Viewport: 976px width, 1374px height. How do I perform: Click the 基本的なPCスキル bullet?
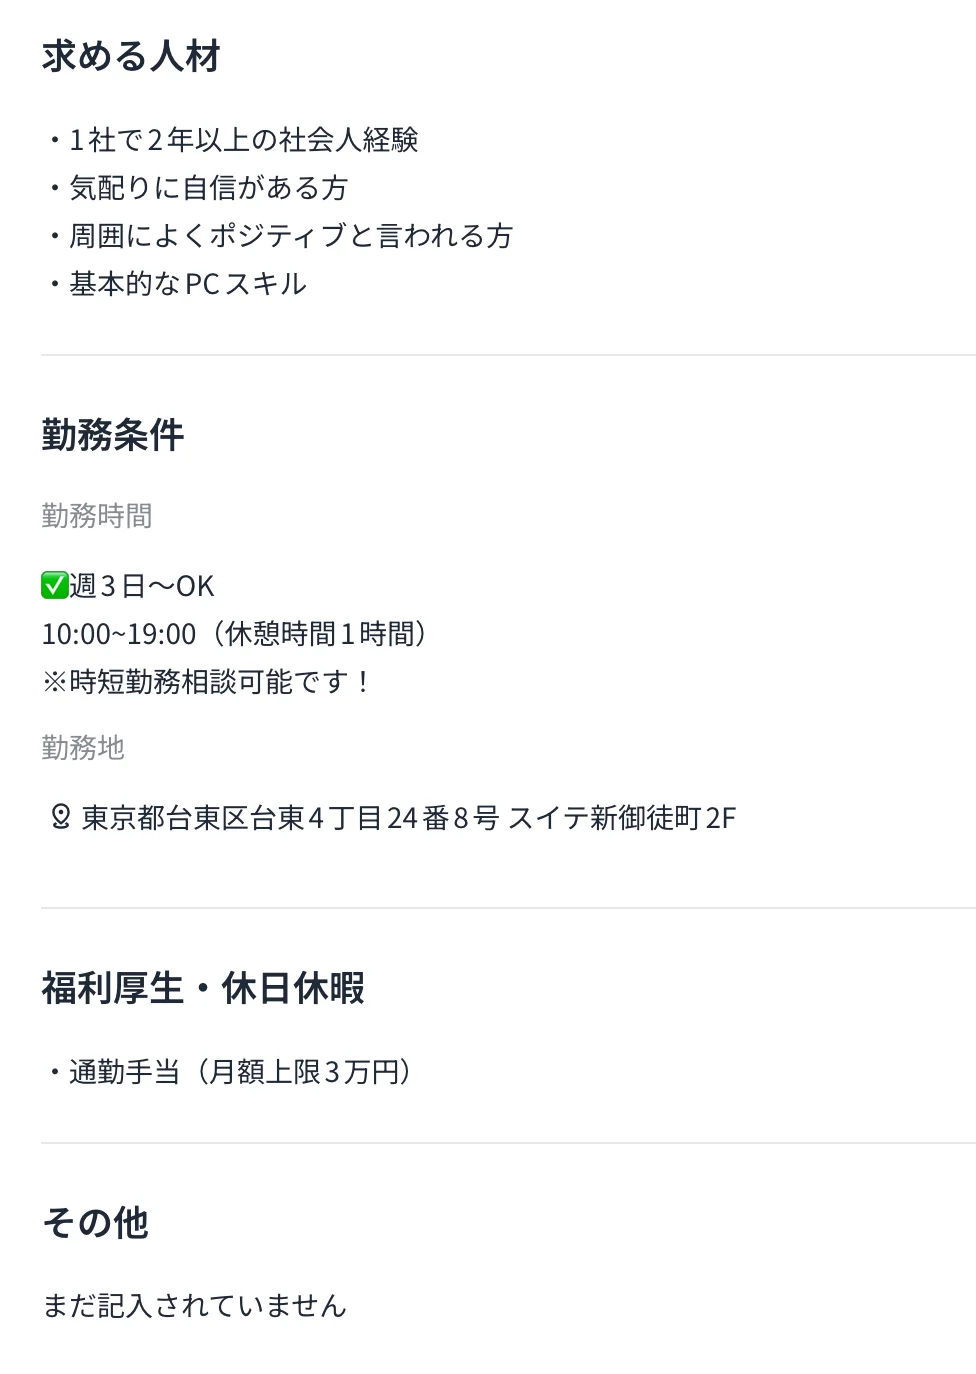(187, 284)
